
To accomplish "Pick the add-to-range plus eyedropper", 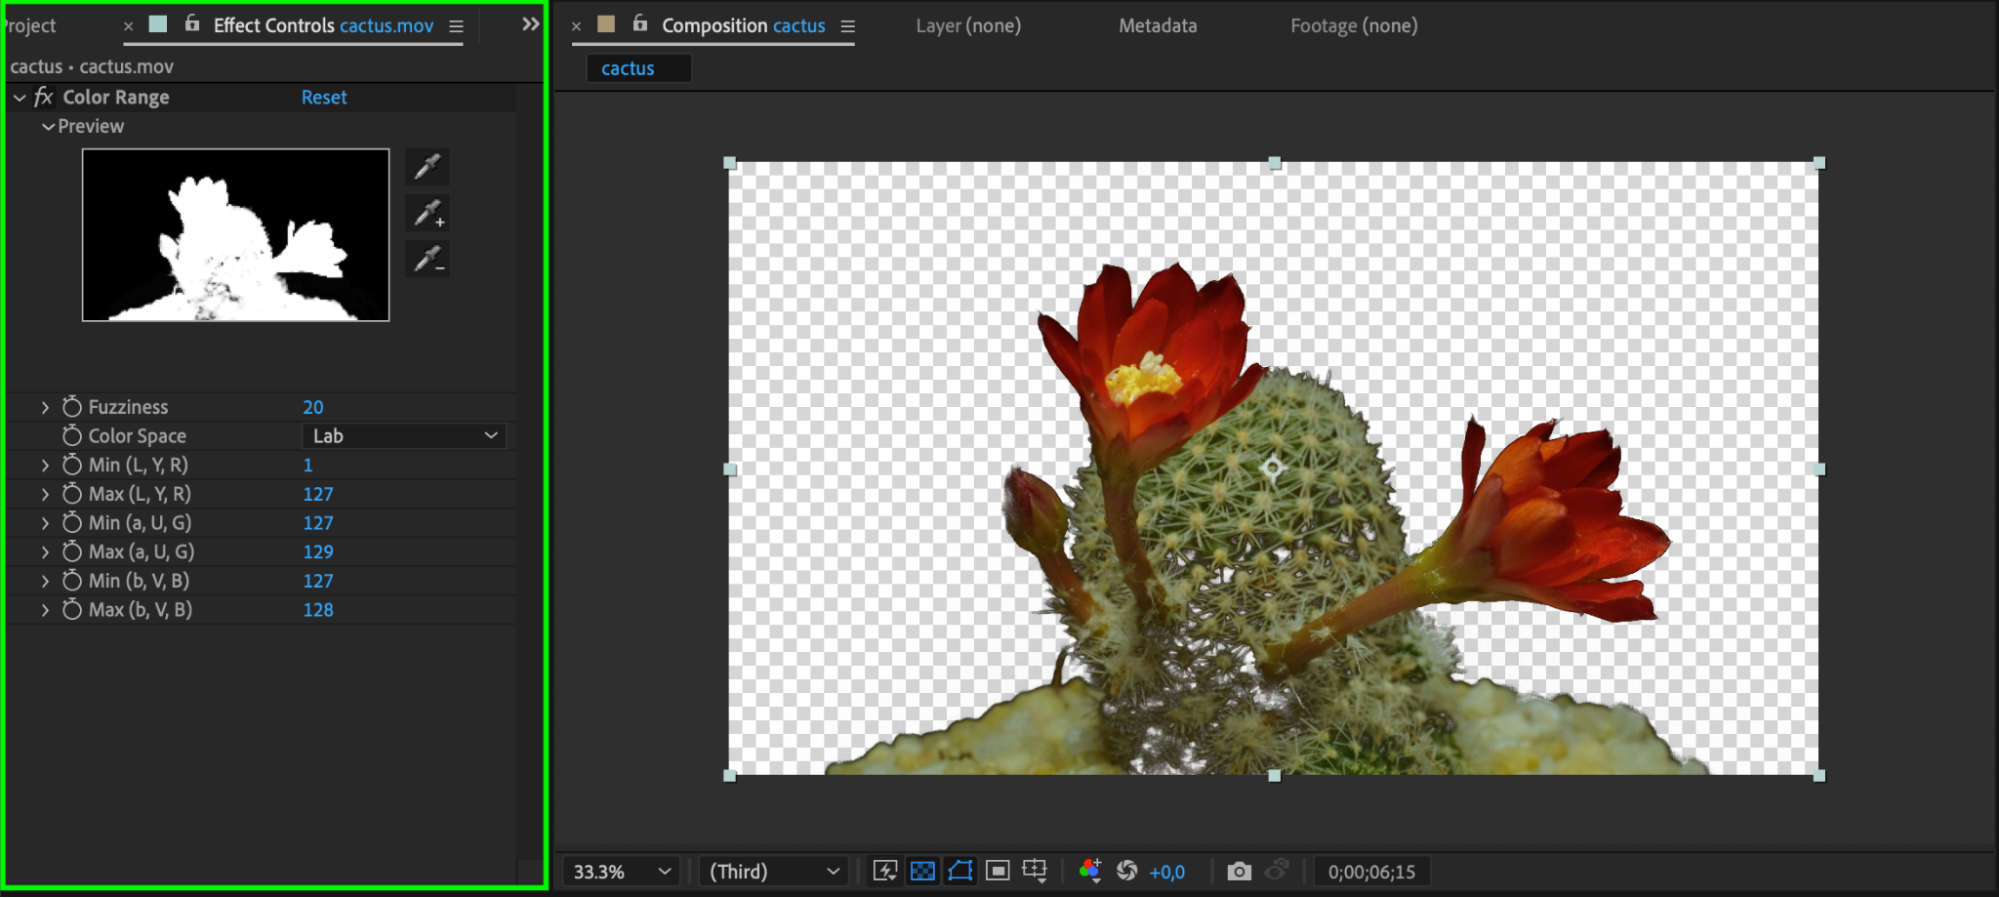I will point(428,213).
